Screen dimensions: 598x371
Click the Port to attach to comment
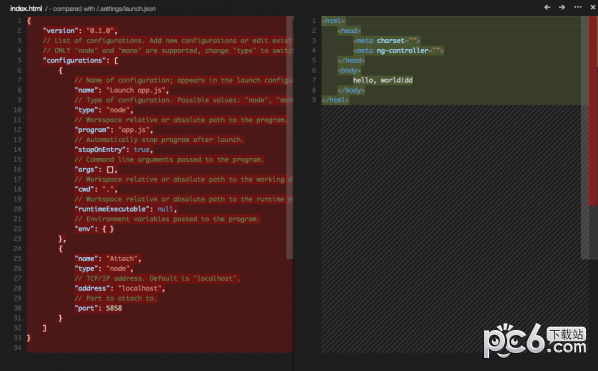(x=116, y=298)
